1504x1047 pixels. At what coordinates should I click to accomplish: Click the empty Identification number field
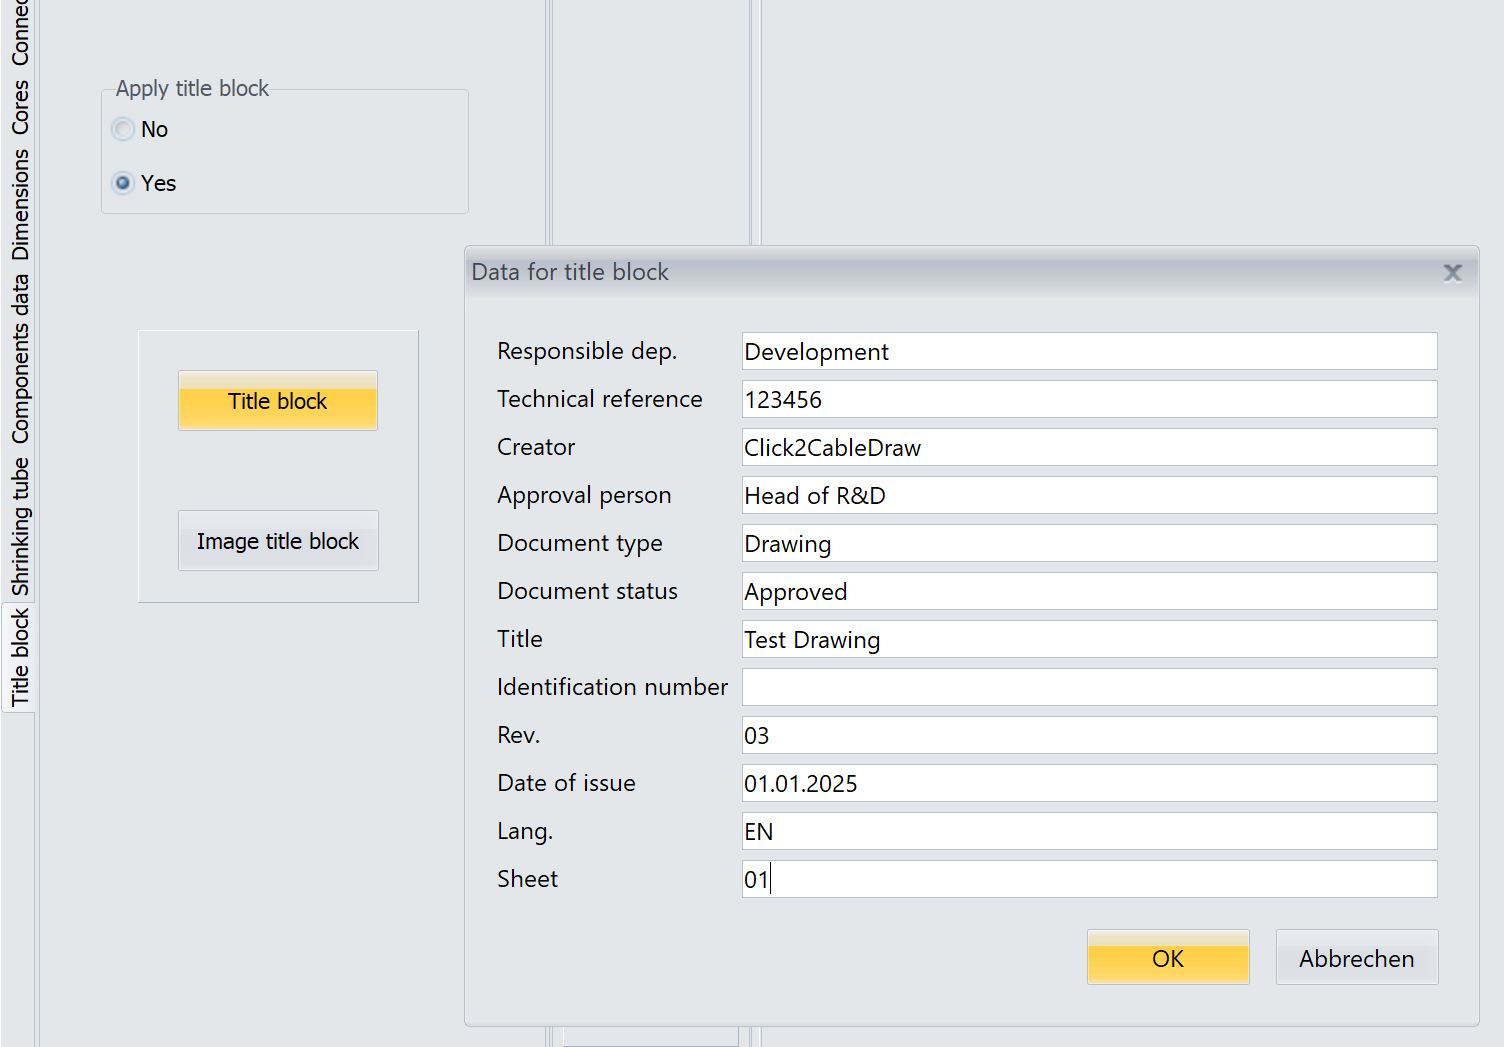coord(1088,688)
